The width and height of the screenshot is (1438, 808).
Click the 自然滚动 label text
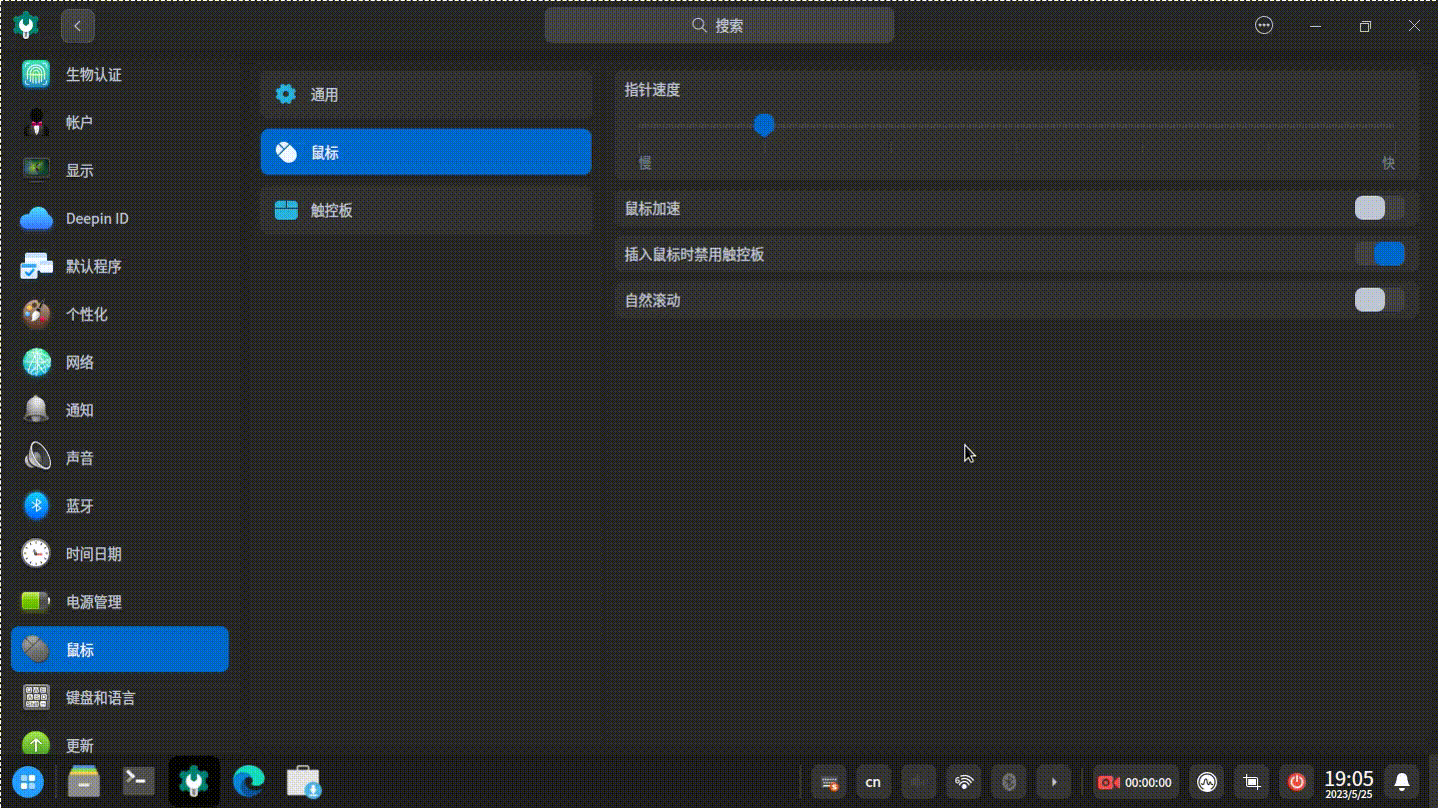coord(652,301)
